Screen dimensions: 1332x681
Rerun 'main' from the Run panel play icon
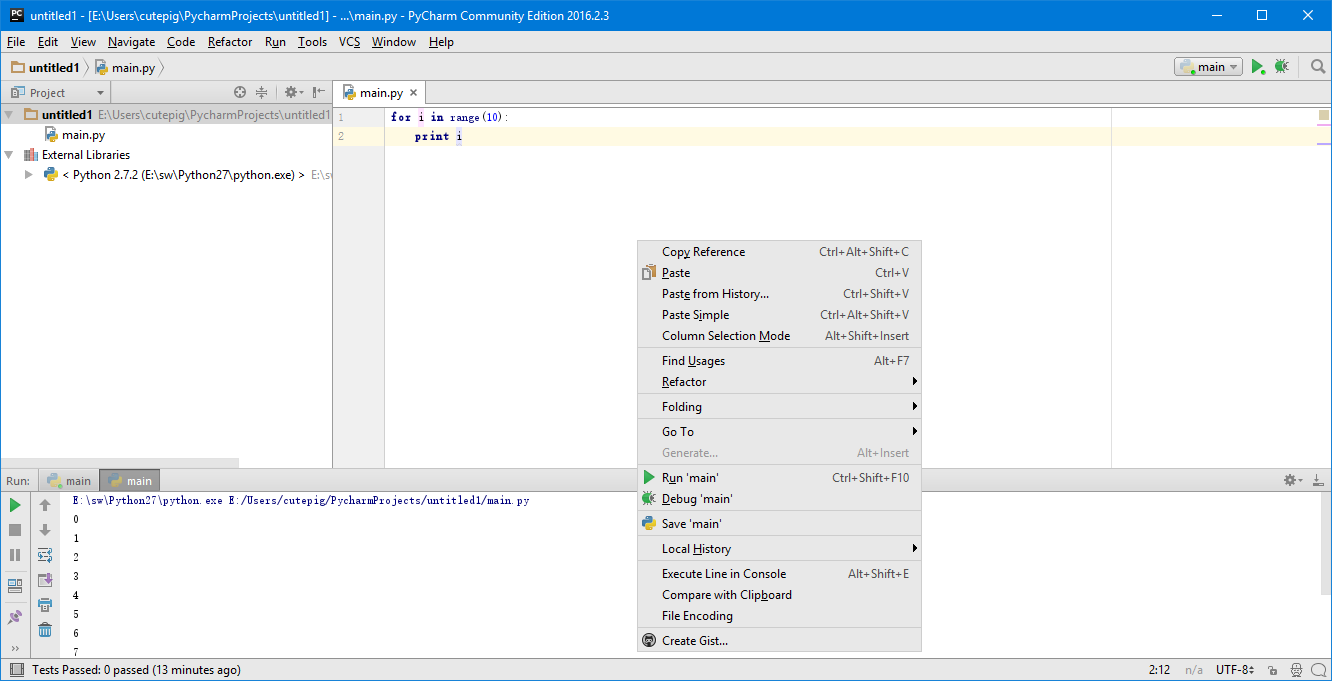coord(15,505)
